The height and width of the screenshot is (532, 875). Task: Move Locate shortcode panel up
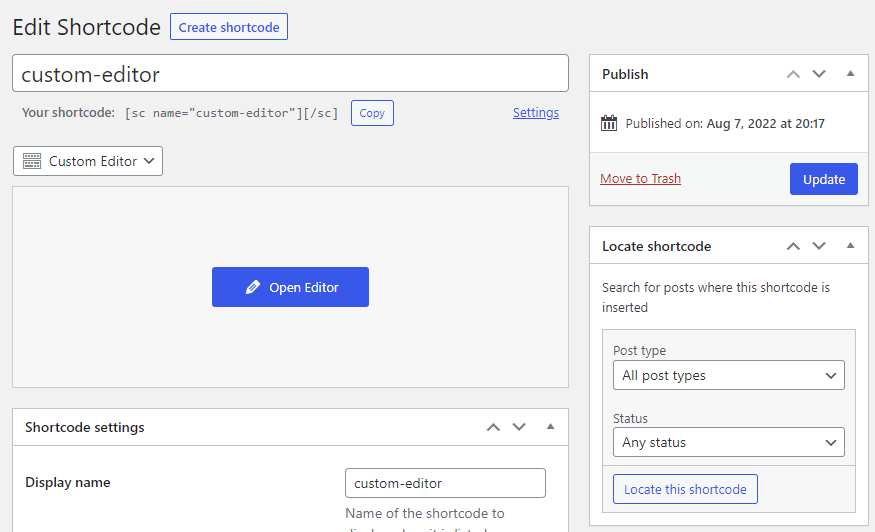click(x=793, y=246)
